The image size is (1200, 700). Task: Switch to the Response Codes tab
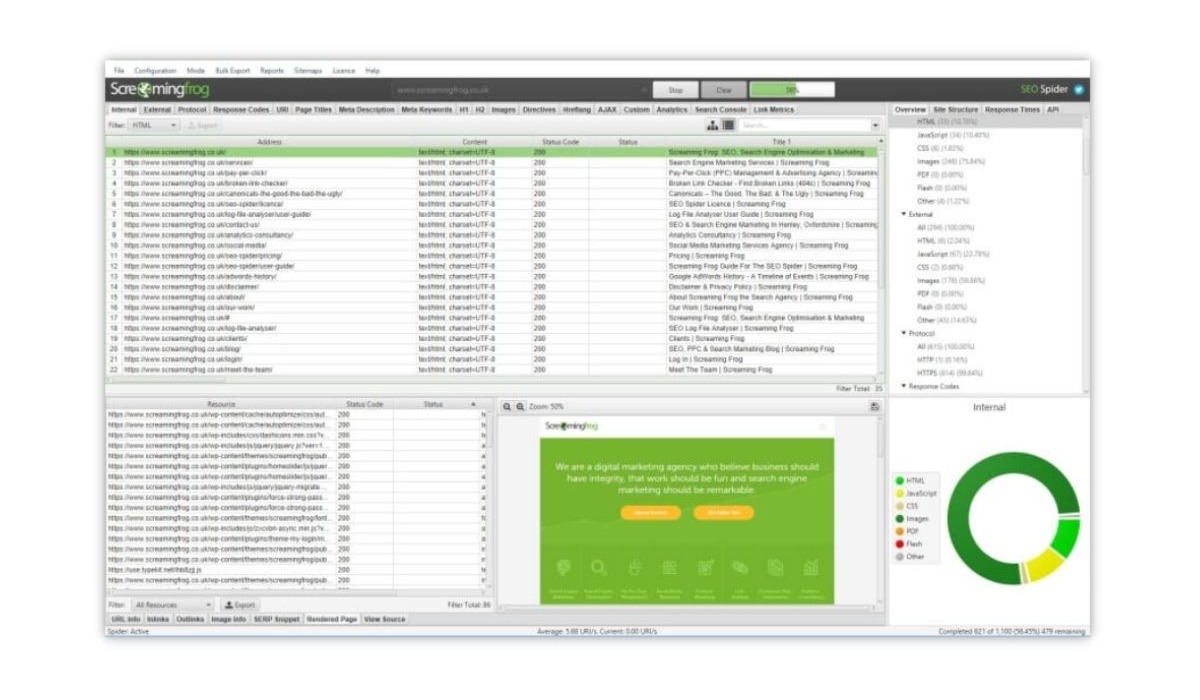tap(241, 110)
